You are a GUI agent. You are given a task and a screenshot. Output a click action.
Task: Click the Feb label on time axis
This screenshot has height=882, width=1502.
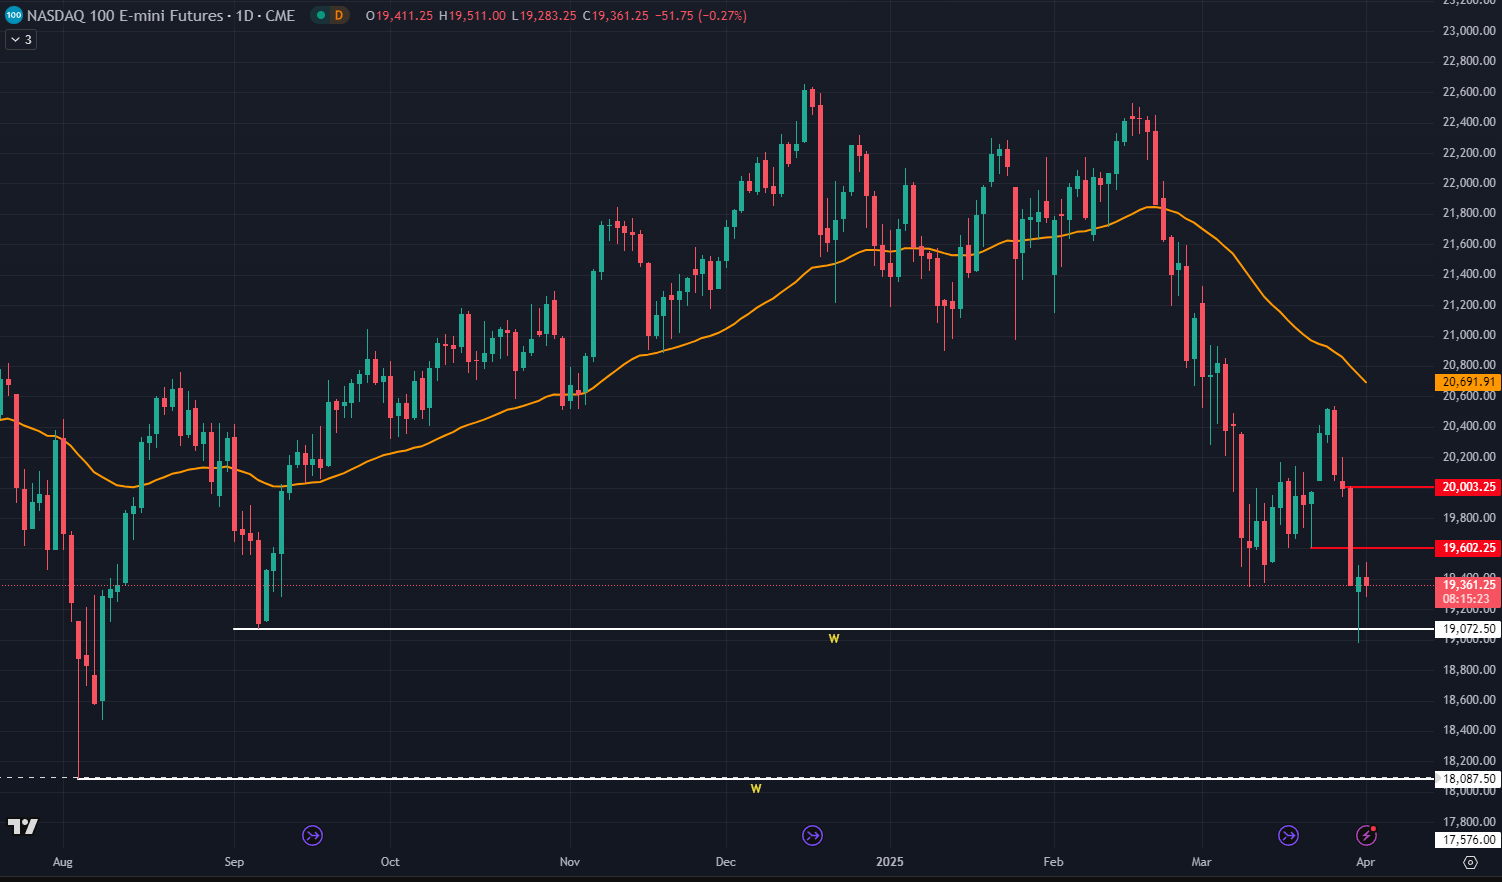pyautogui.click(x=1053, y=861)
